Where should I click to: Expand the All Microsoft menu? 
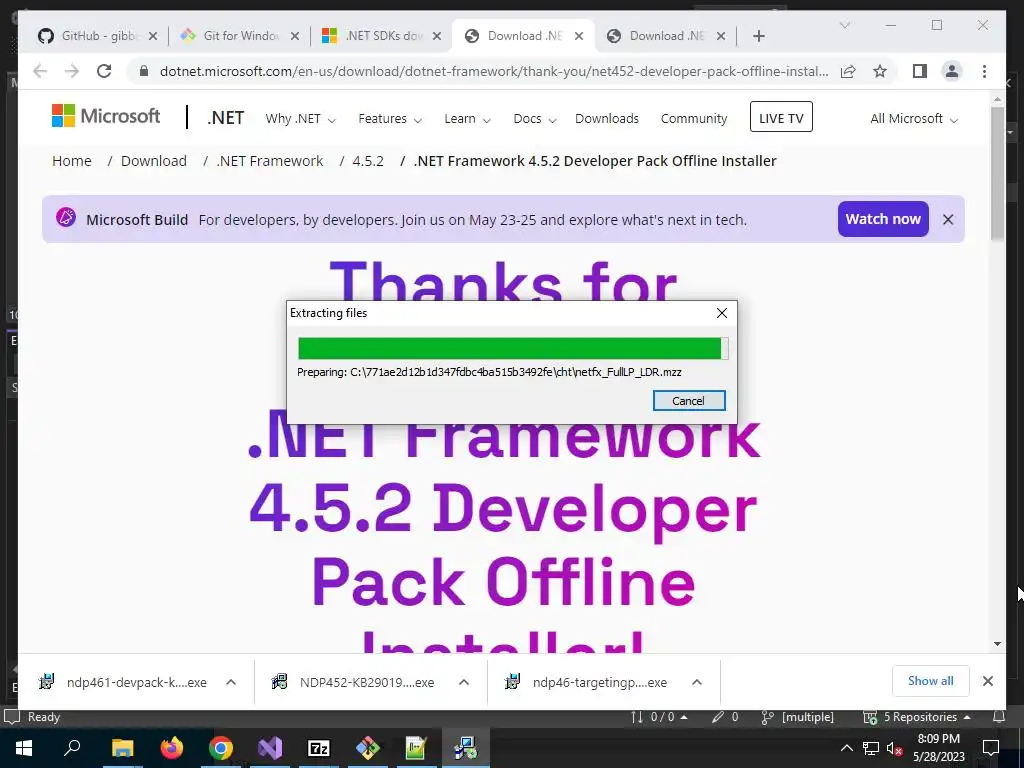click(914, 119)
